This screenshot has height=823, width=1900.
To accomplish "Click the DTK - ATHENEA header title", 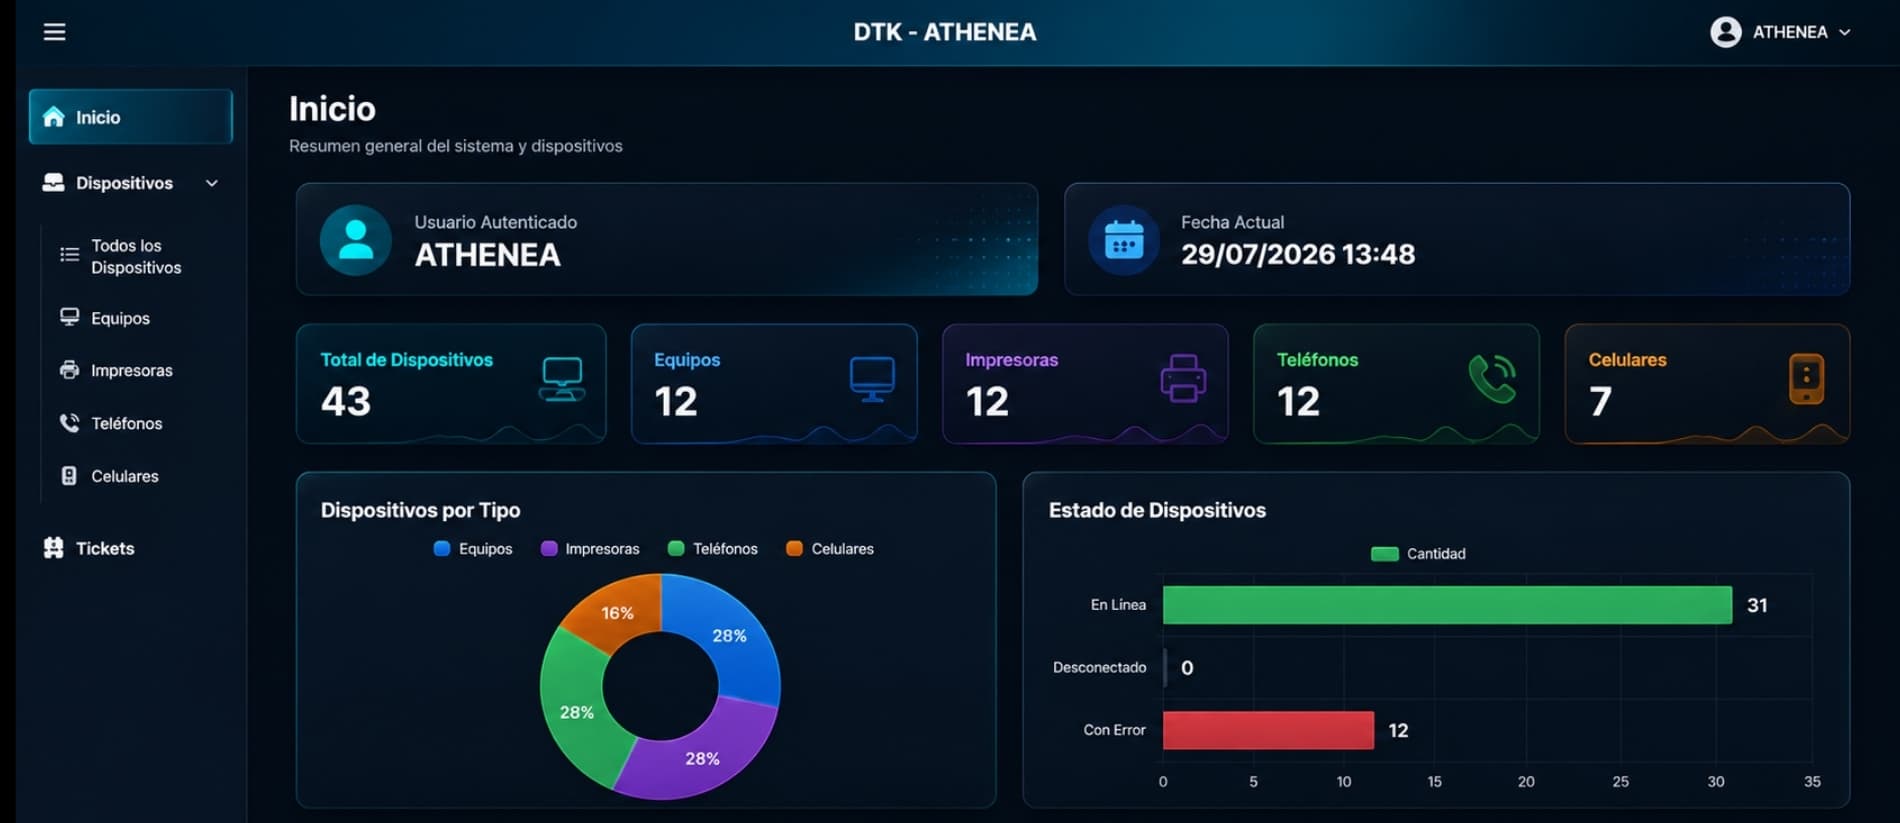I will [945, 32].
